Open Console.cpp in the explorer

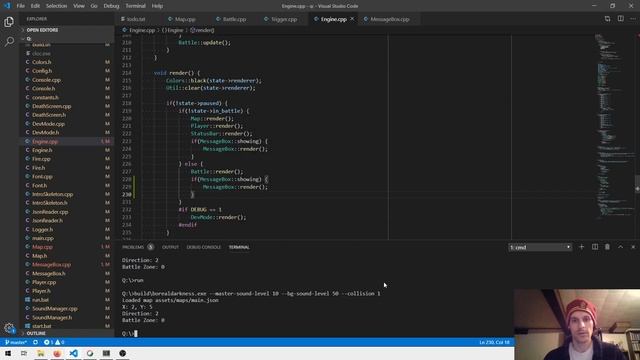[x=46, y=80]
